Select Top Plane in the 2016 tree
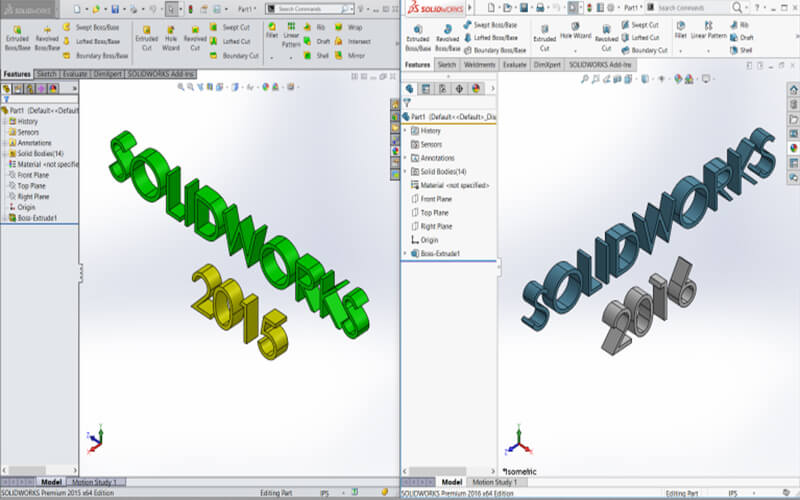Screen dimensions: 800x500 tap(430, 212)
